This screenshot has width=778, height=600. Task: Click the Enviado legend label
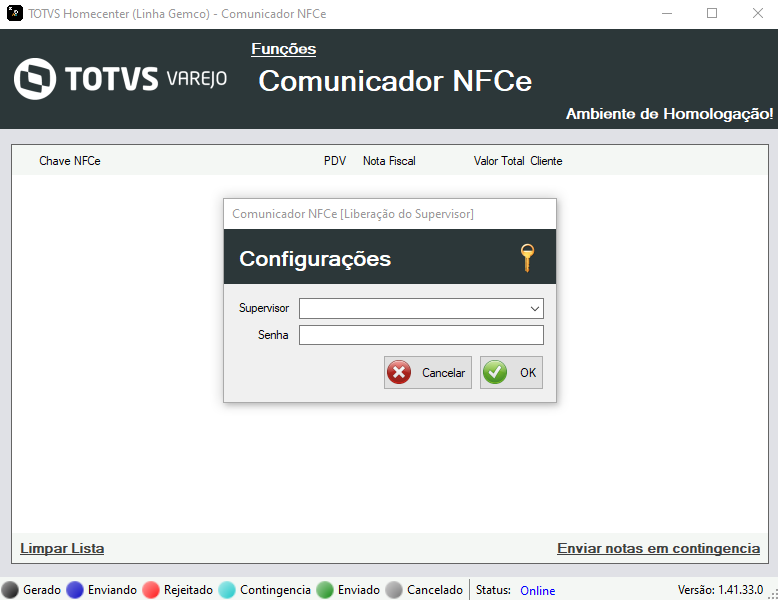click(359, 590)
